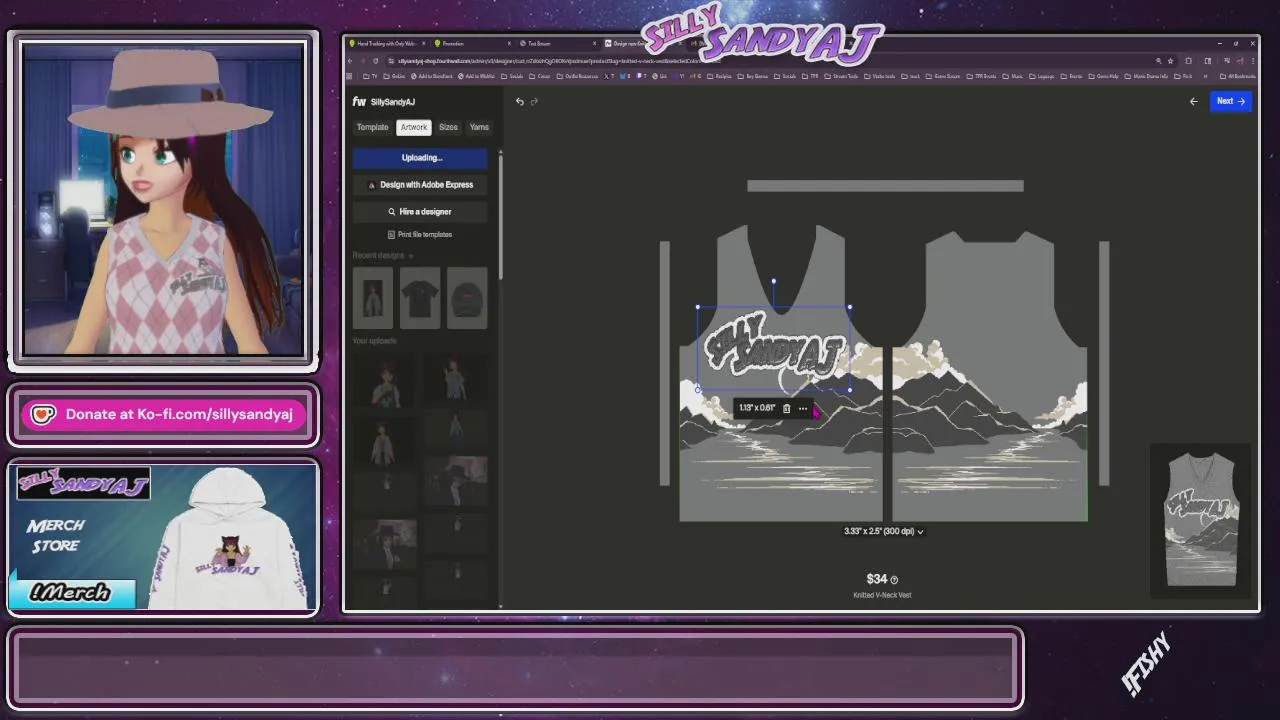This screenshot has width=1280, height=720.
Task: Click the SillySandyAJ shop name
Action: [392, 102]
